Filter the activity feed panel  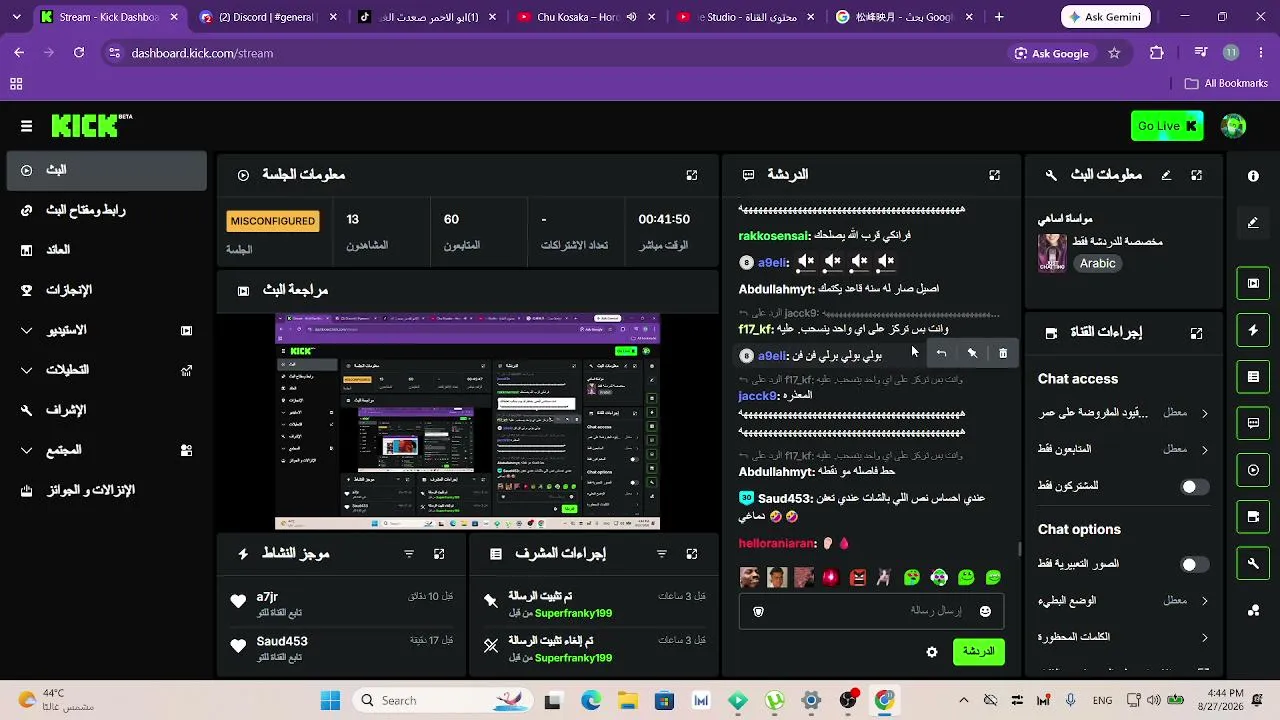(x=409, y=554)
